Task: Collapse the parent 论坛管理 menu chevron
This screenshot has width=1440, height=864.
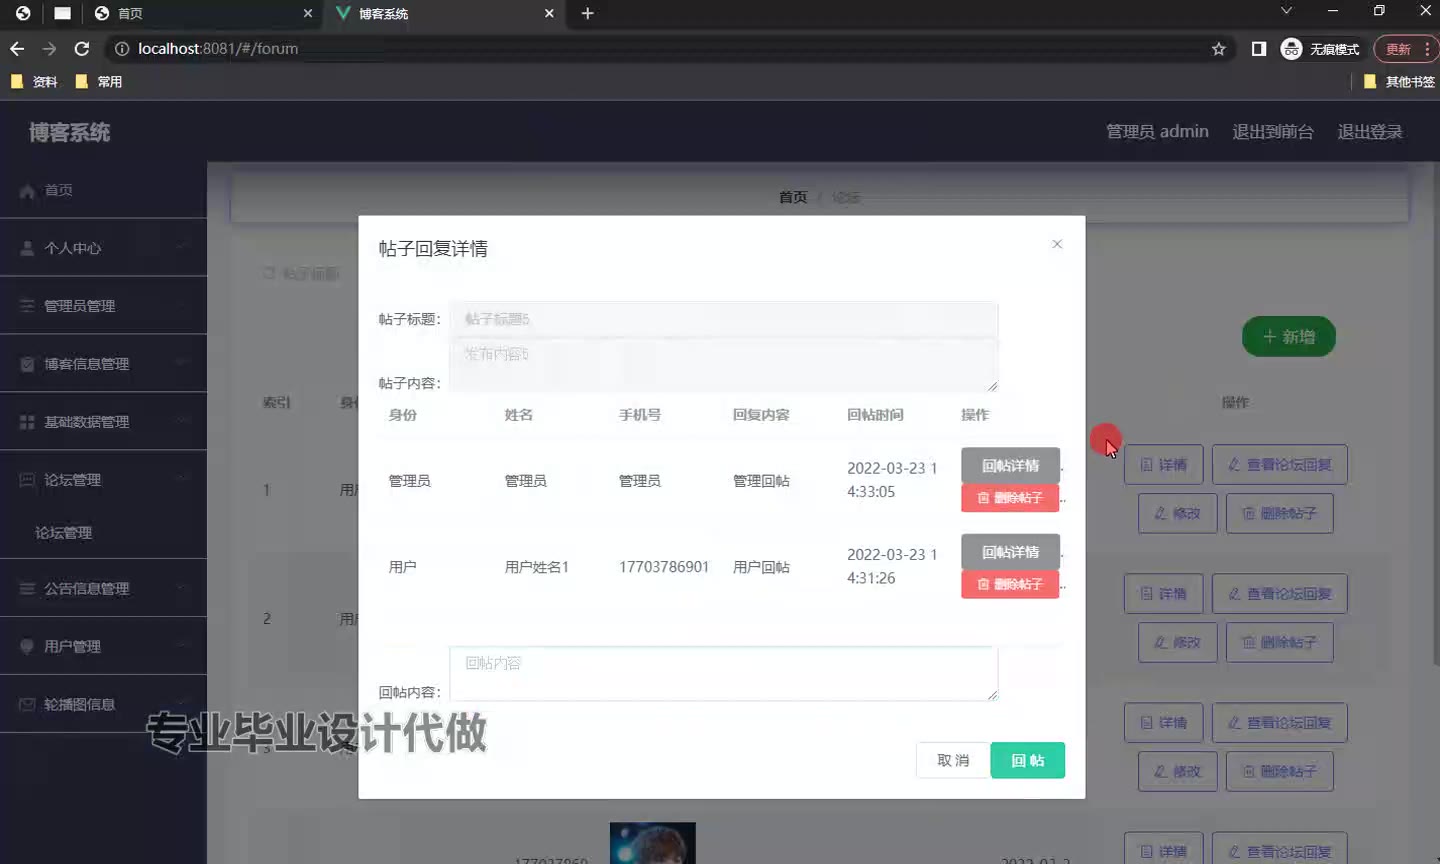Action: pos(182,480)
